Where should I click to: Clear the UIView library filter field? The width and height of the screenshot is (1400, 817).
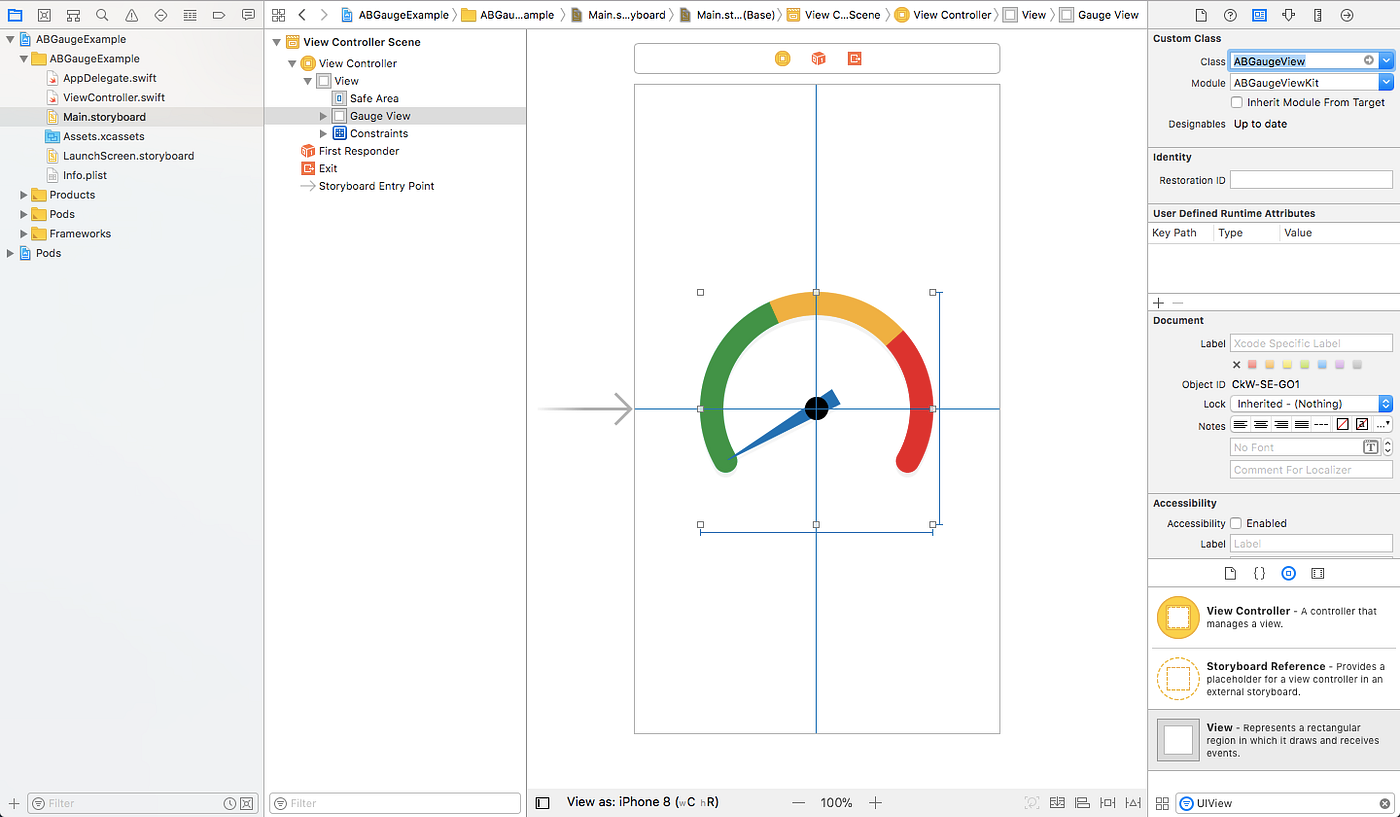pos(1386,803)
